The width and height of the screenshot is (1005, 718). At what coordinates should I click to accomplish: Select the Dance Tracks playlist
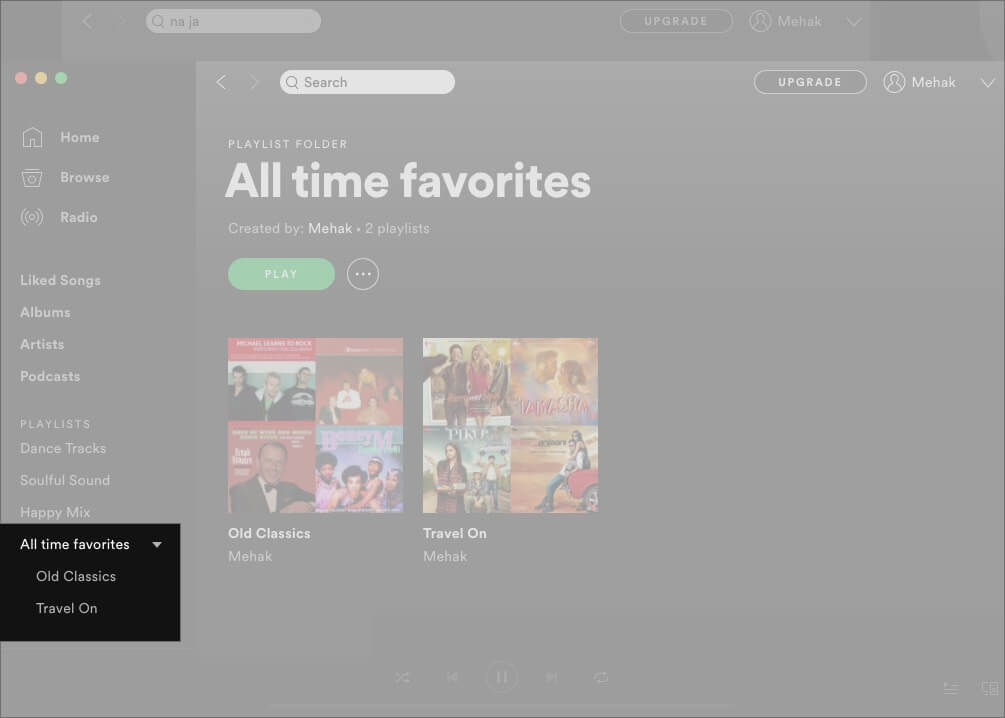coord(63,448)
